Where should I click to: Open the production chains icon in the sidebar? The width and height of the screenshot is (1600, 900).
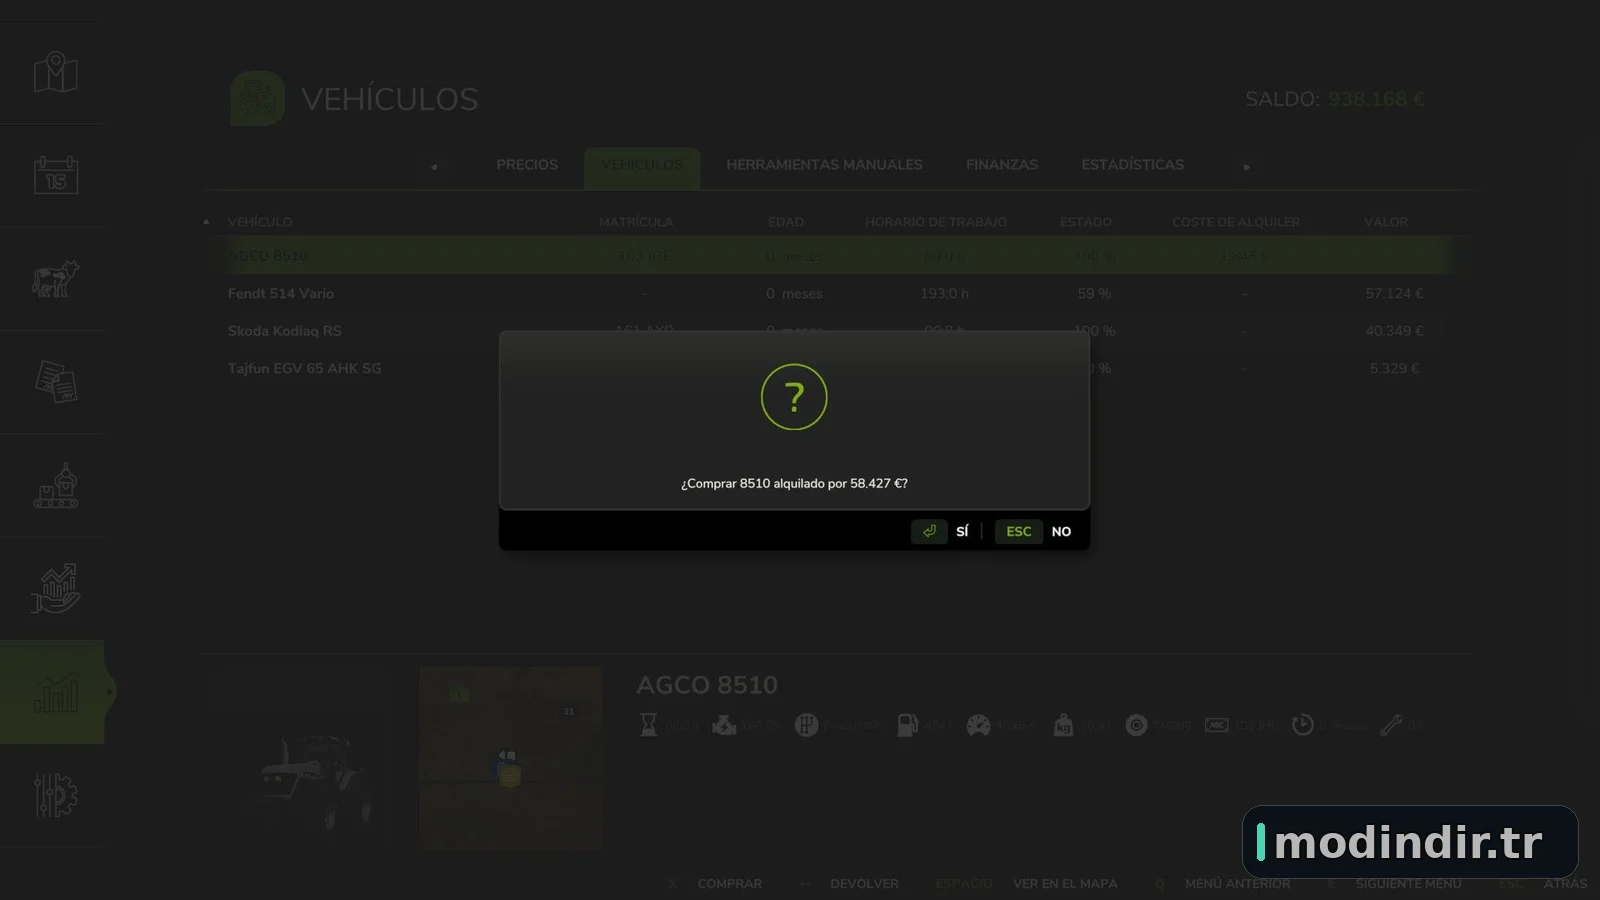56,485
